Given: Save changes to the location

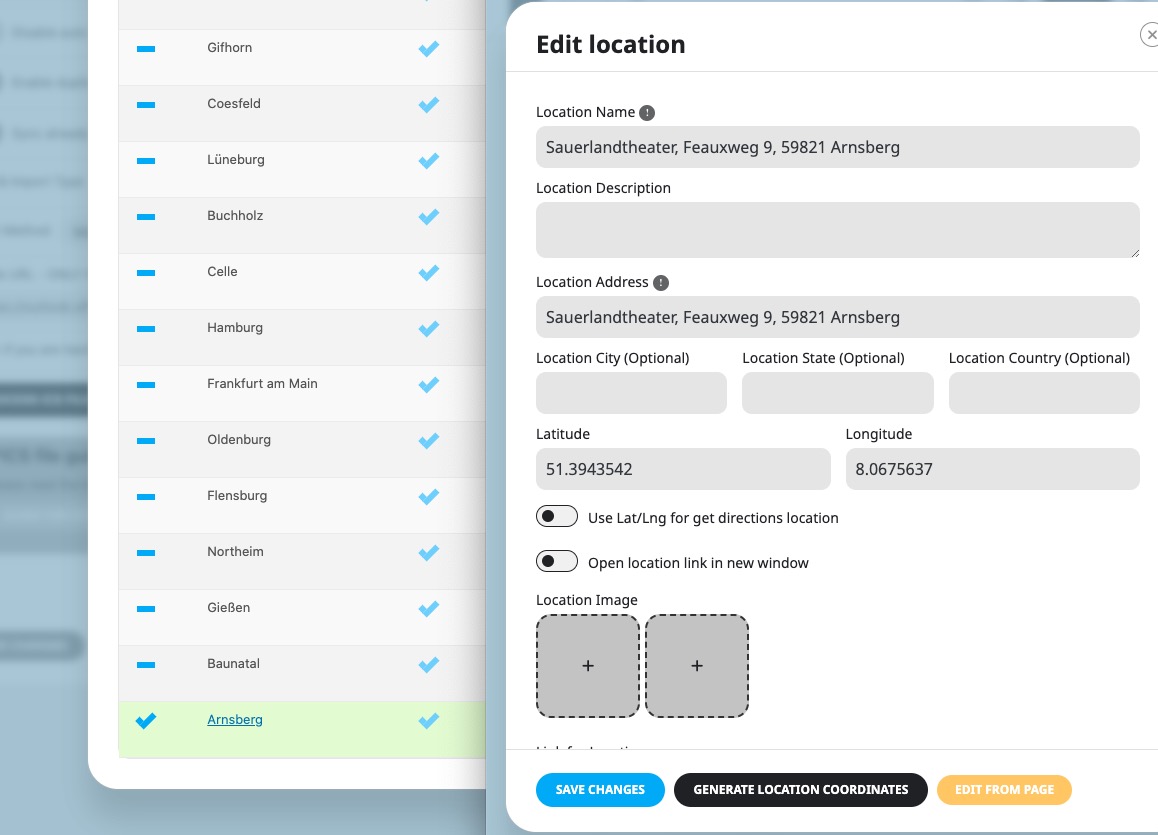Looking at the screenshot, I should click(x=600, y=790).
